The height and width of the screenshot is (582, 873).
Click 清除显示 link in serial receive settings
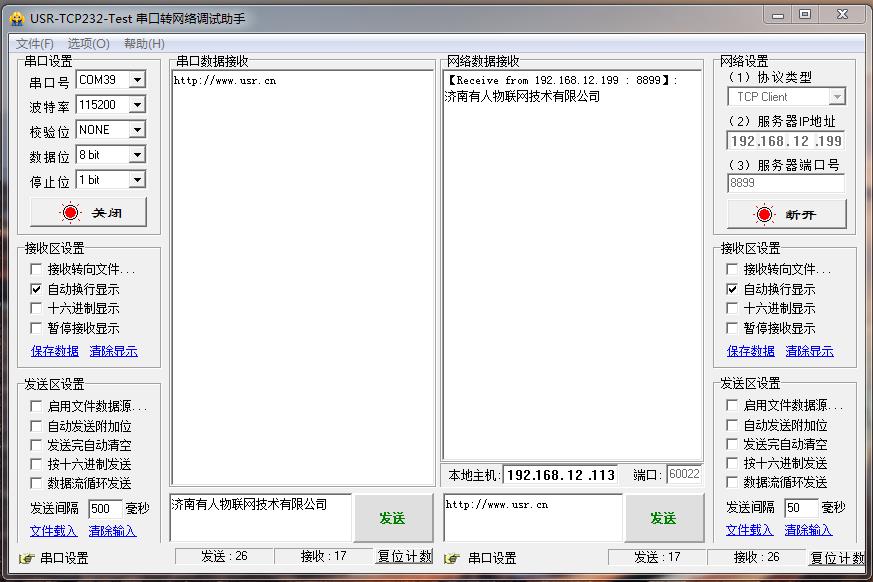113,351
